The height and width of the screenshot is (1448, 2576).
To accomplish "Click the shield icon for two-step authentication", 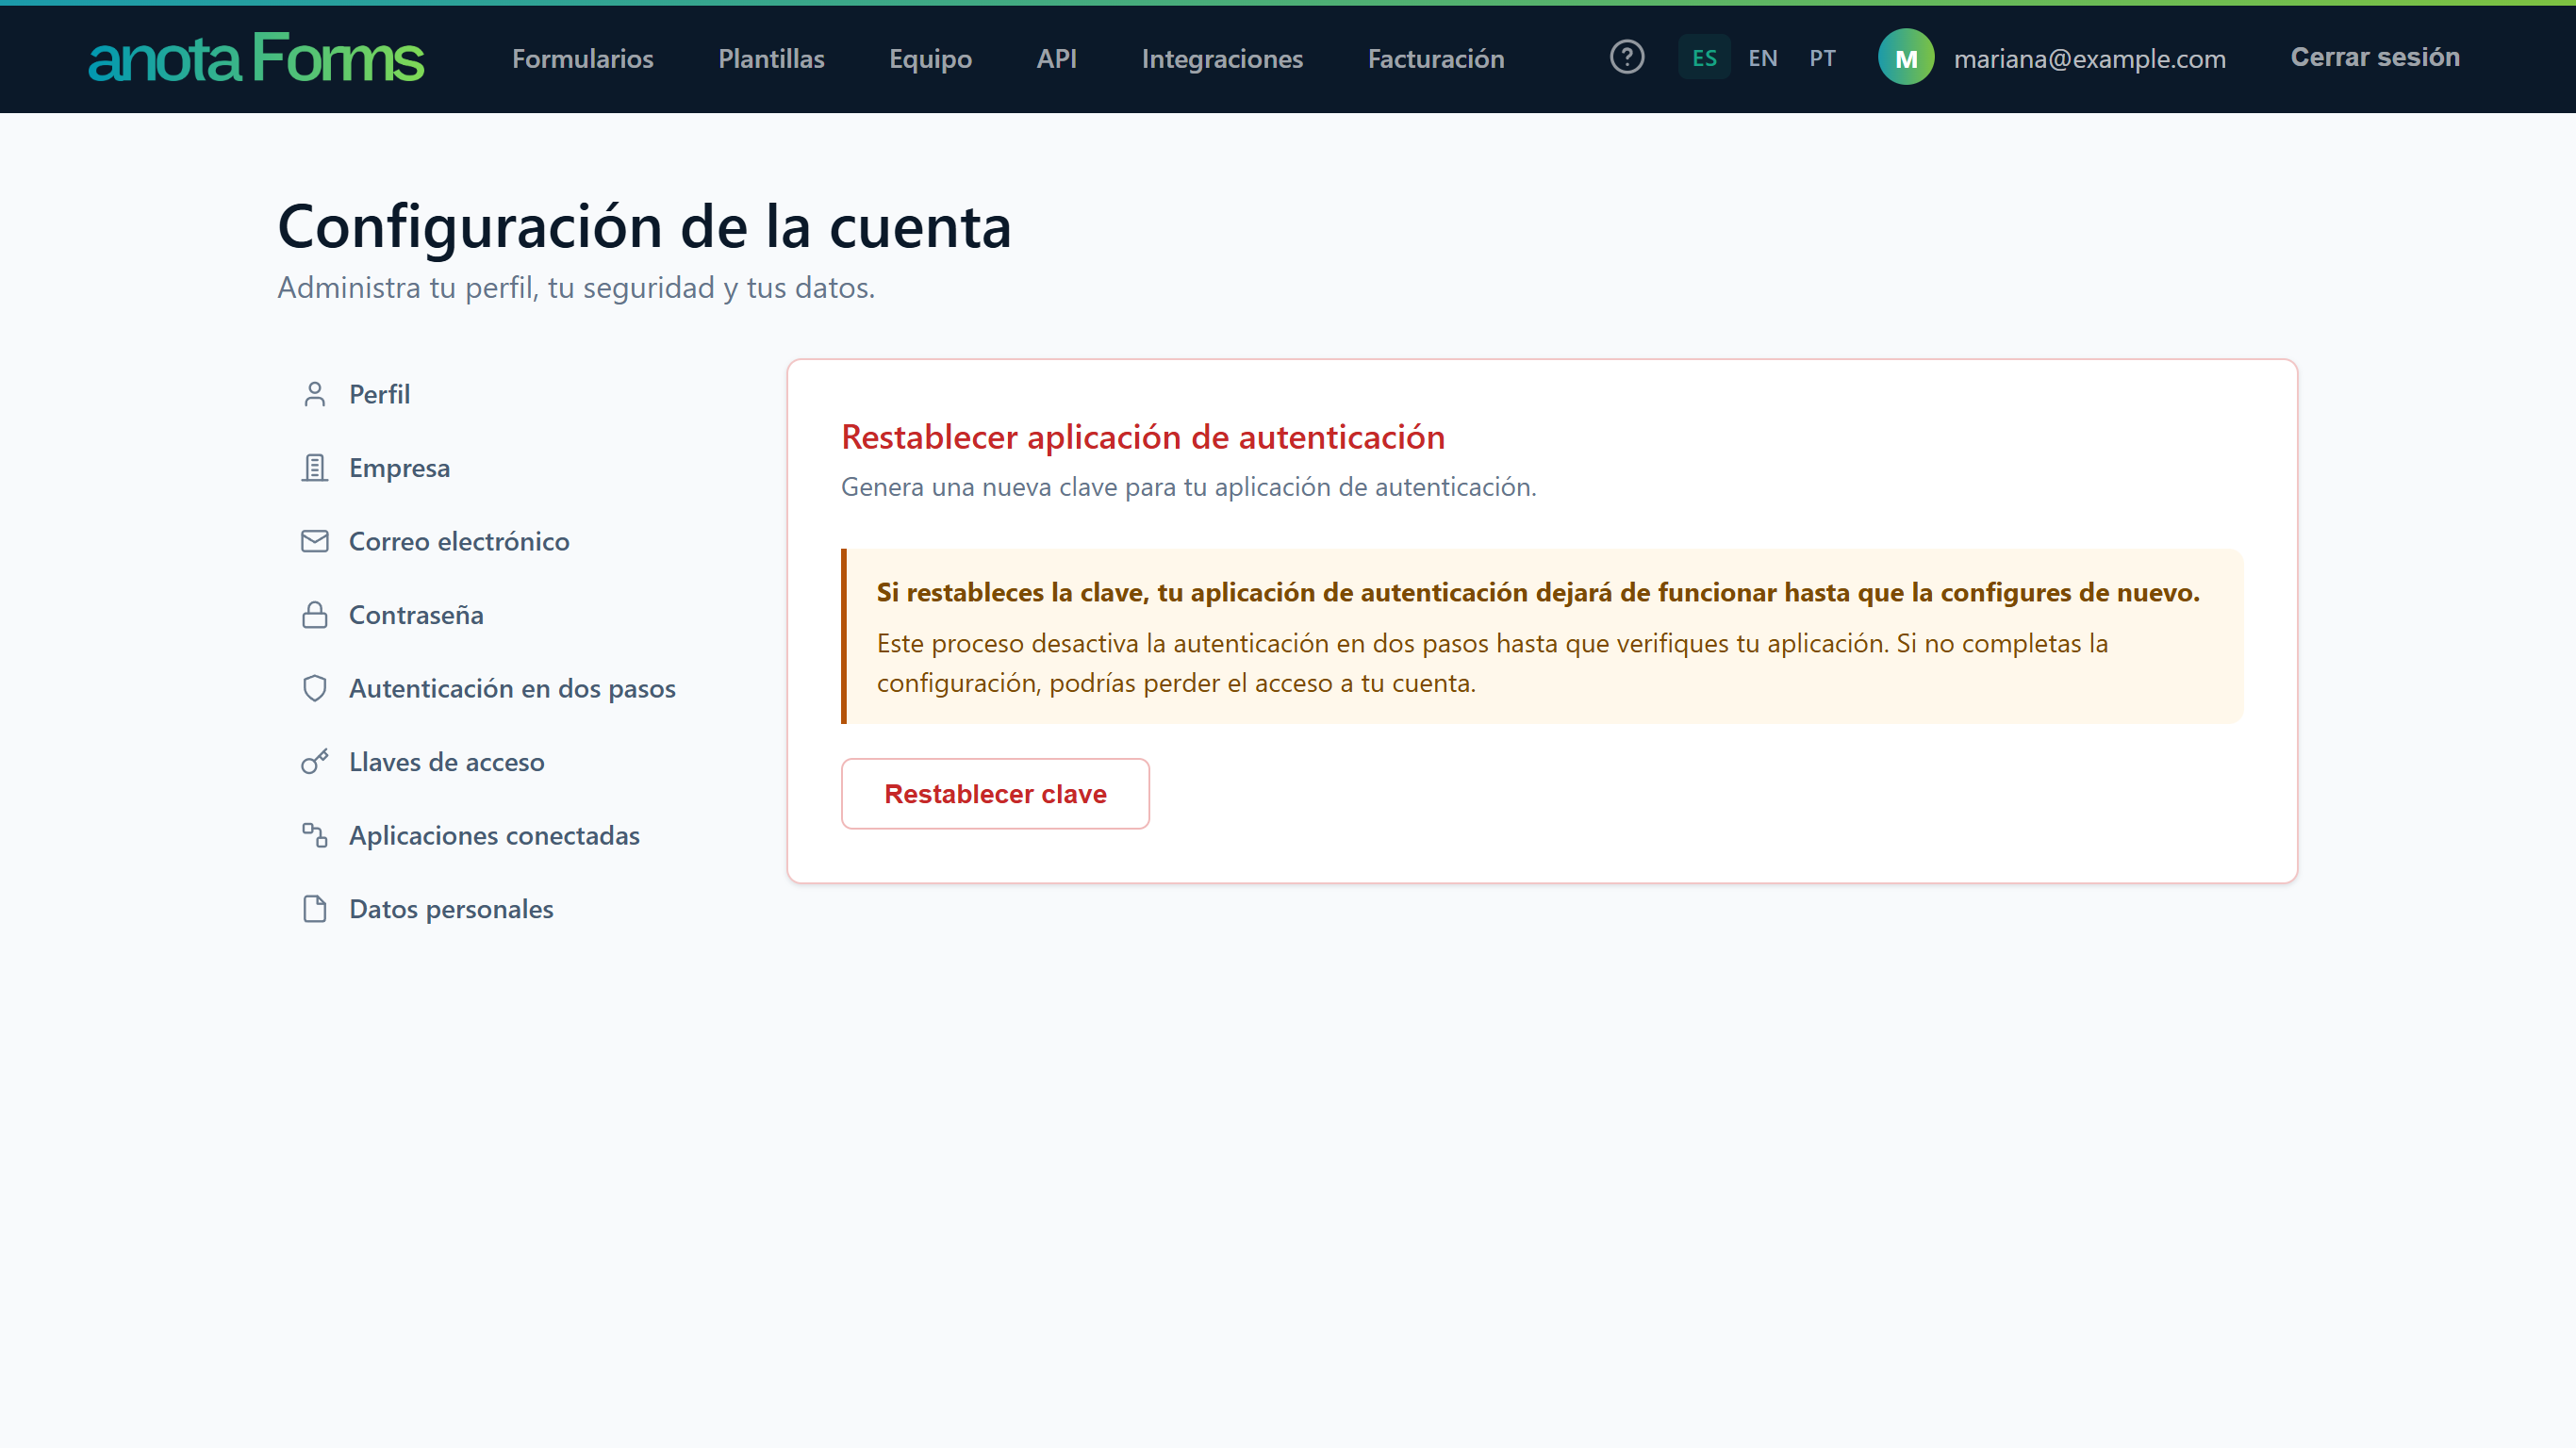I will click(315, 688).
